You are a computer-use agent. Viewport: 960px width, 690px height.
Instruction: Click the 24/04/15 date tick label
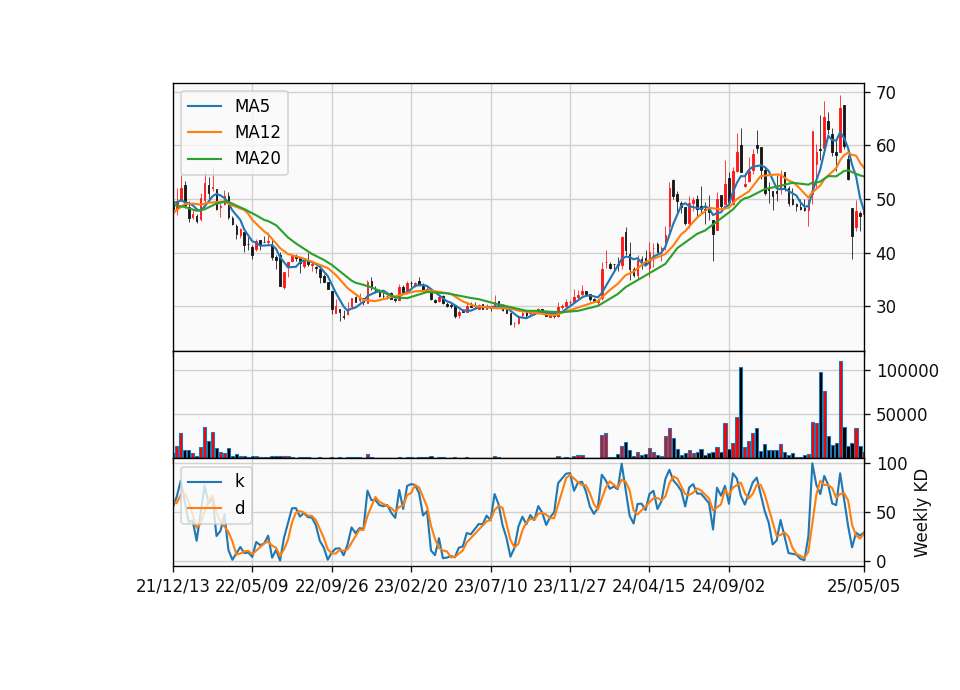coord(649,586)
